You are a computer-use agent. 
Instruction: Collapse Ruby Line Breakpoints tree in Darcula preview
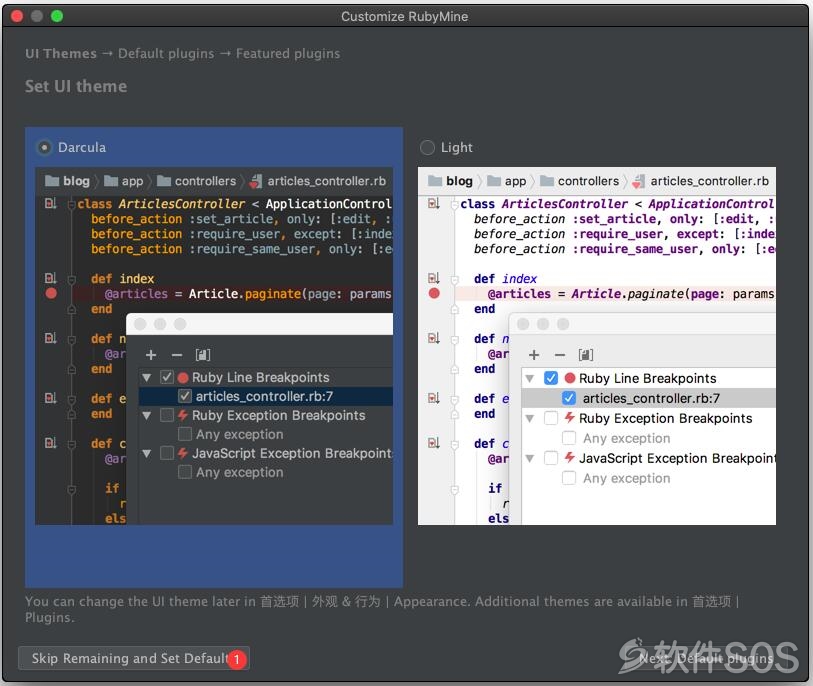pyautogui.click(x=147, y=377)
